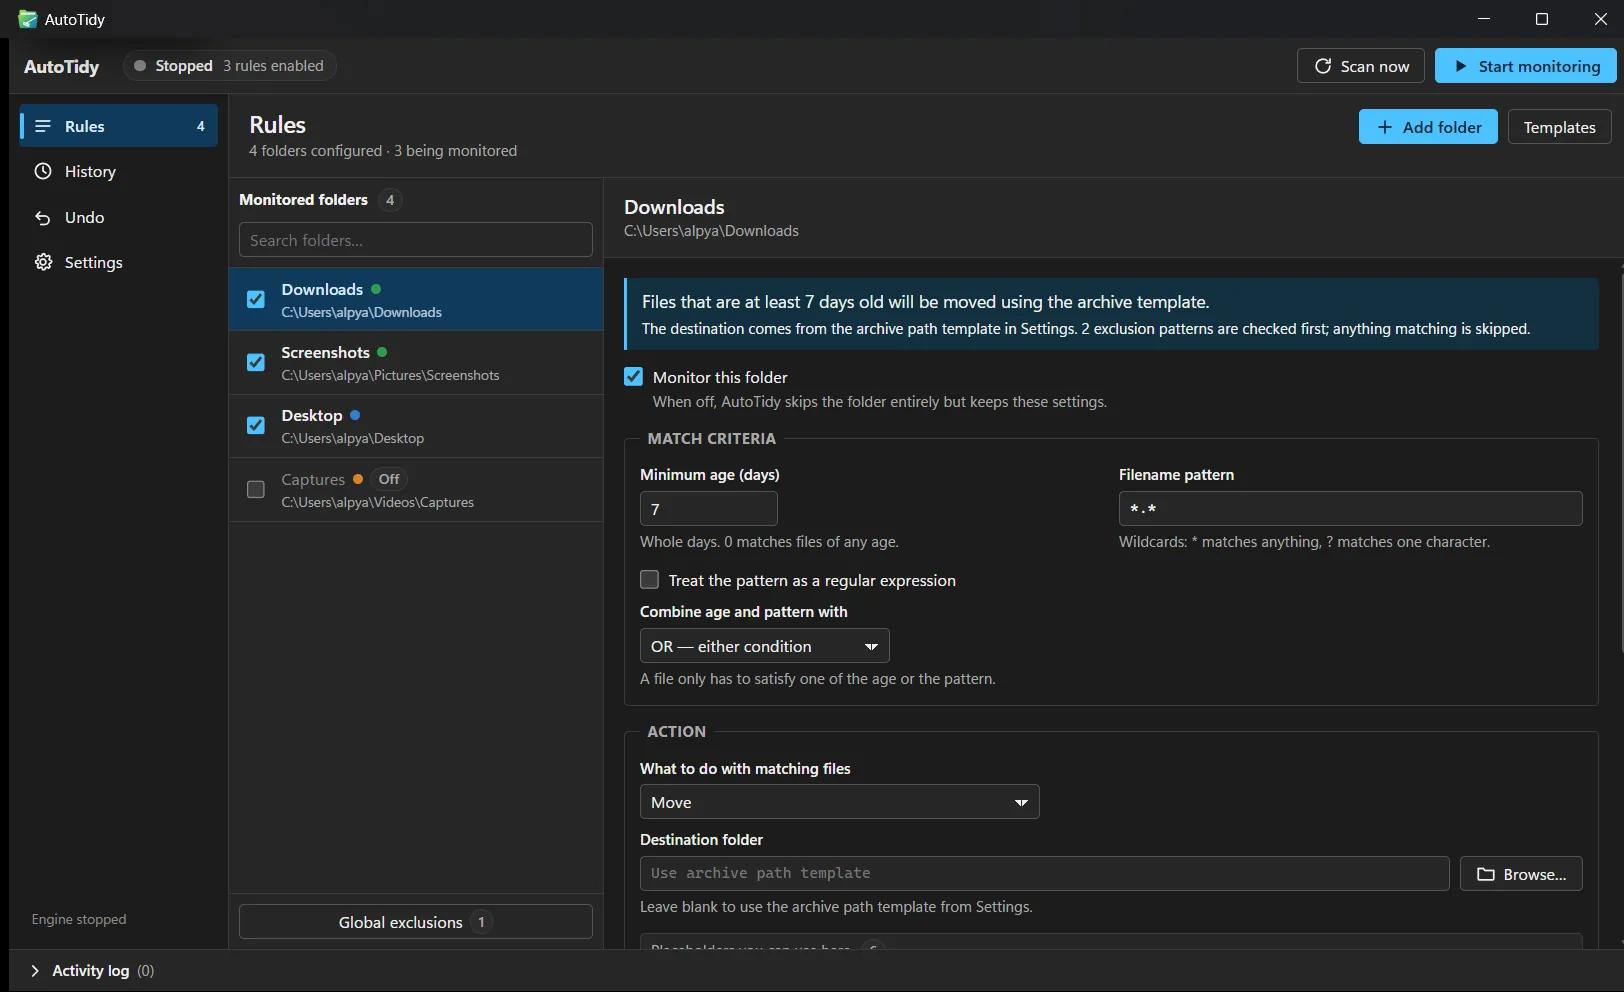Click the AutoTidy app icon in title bar
Viewport: 1624px width, 992px height.
click(x=27, y=19)
